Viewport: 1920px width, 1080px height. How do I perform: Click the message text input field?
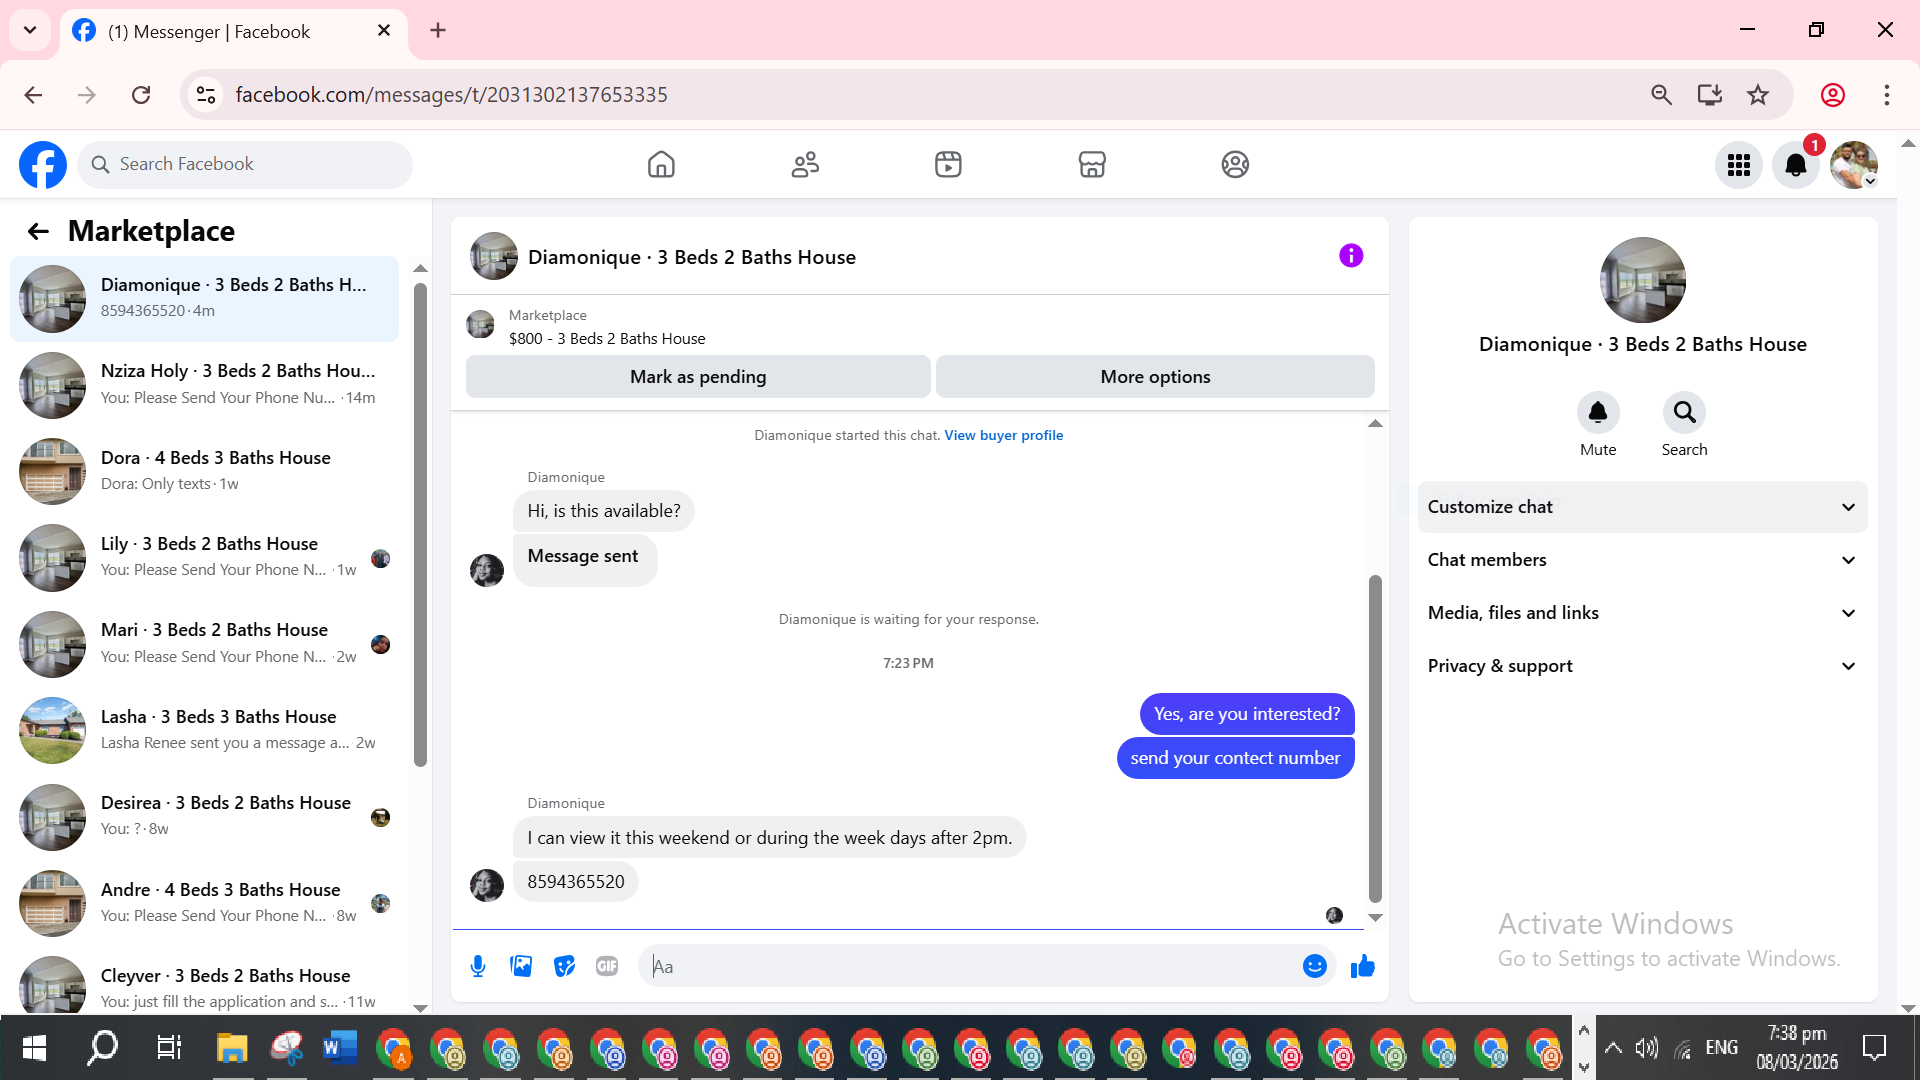970,966
